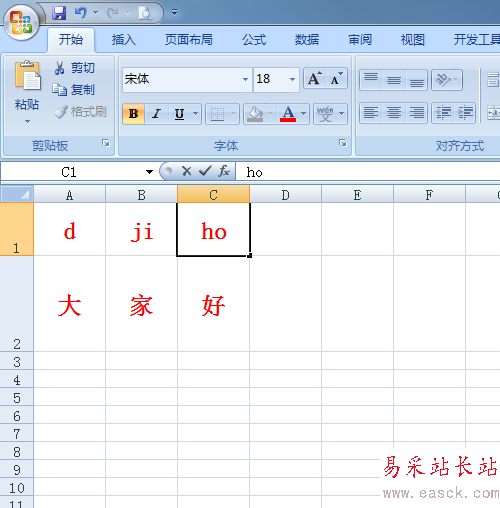Toggle Italic formatting

click(156, 114)
